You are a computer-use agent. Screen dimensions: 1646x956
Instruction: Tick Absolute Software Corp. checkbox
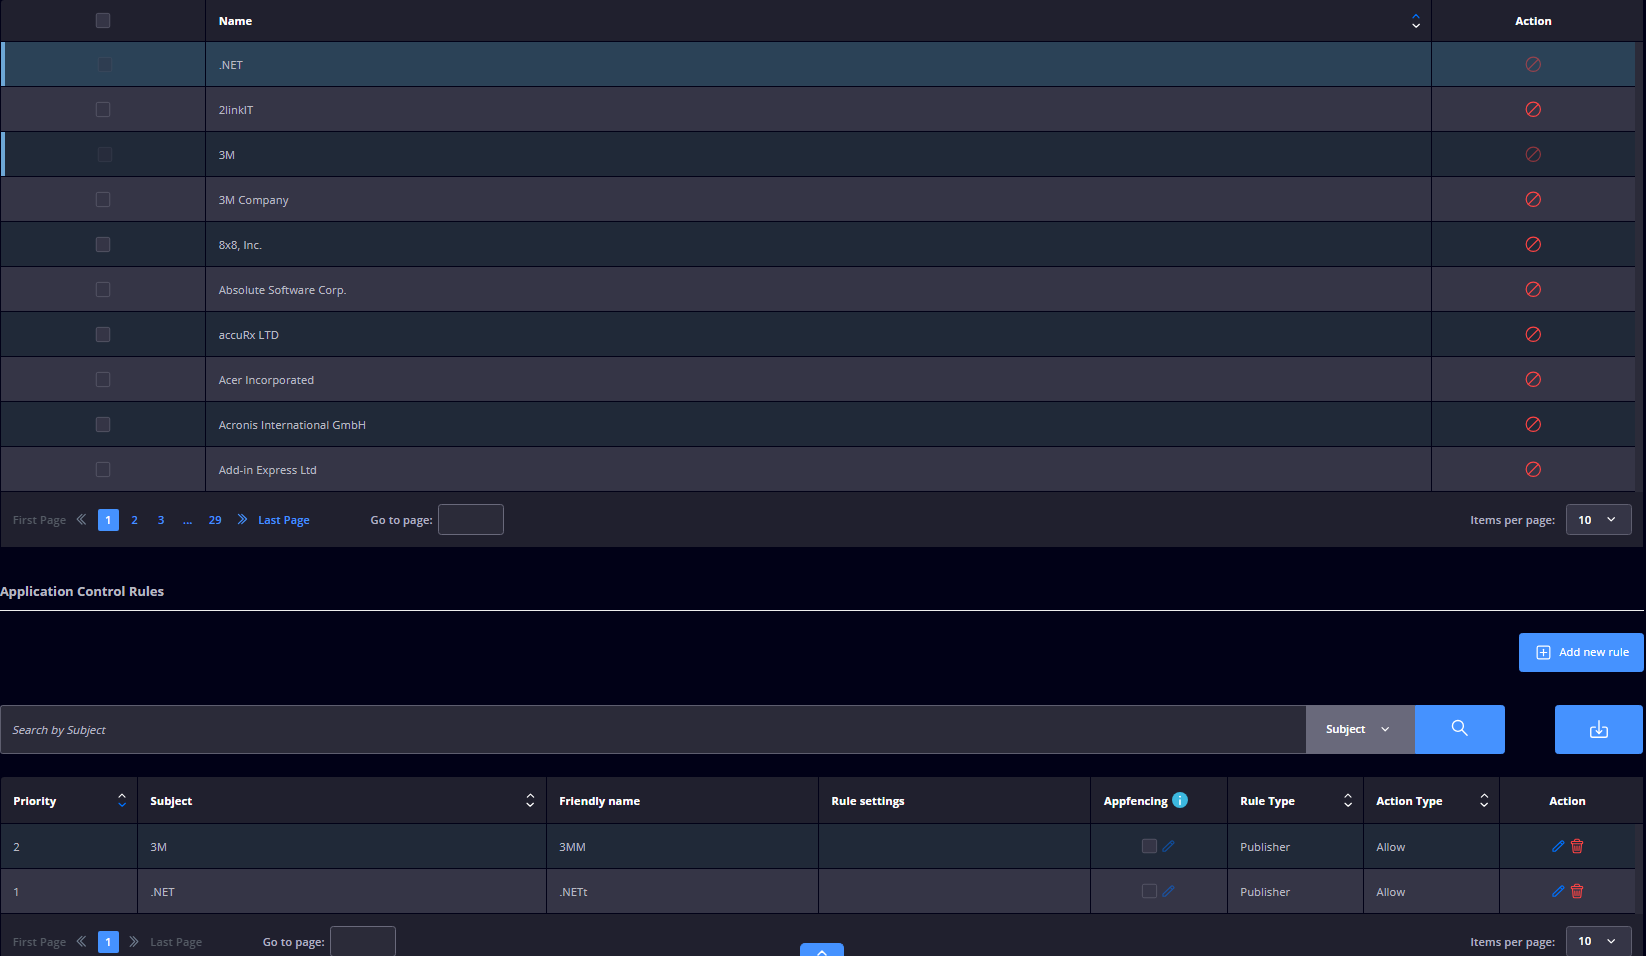click(x=103, y=289)
